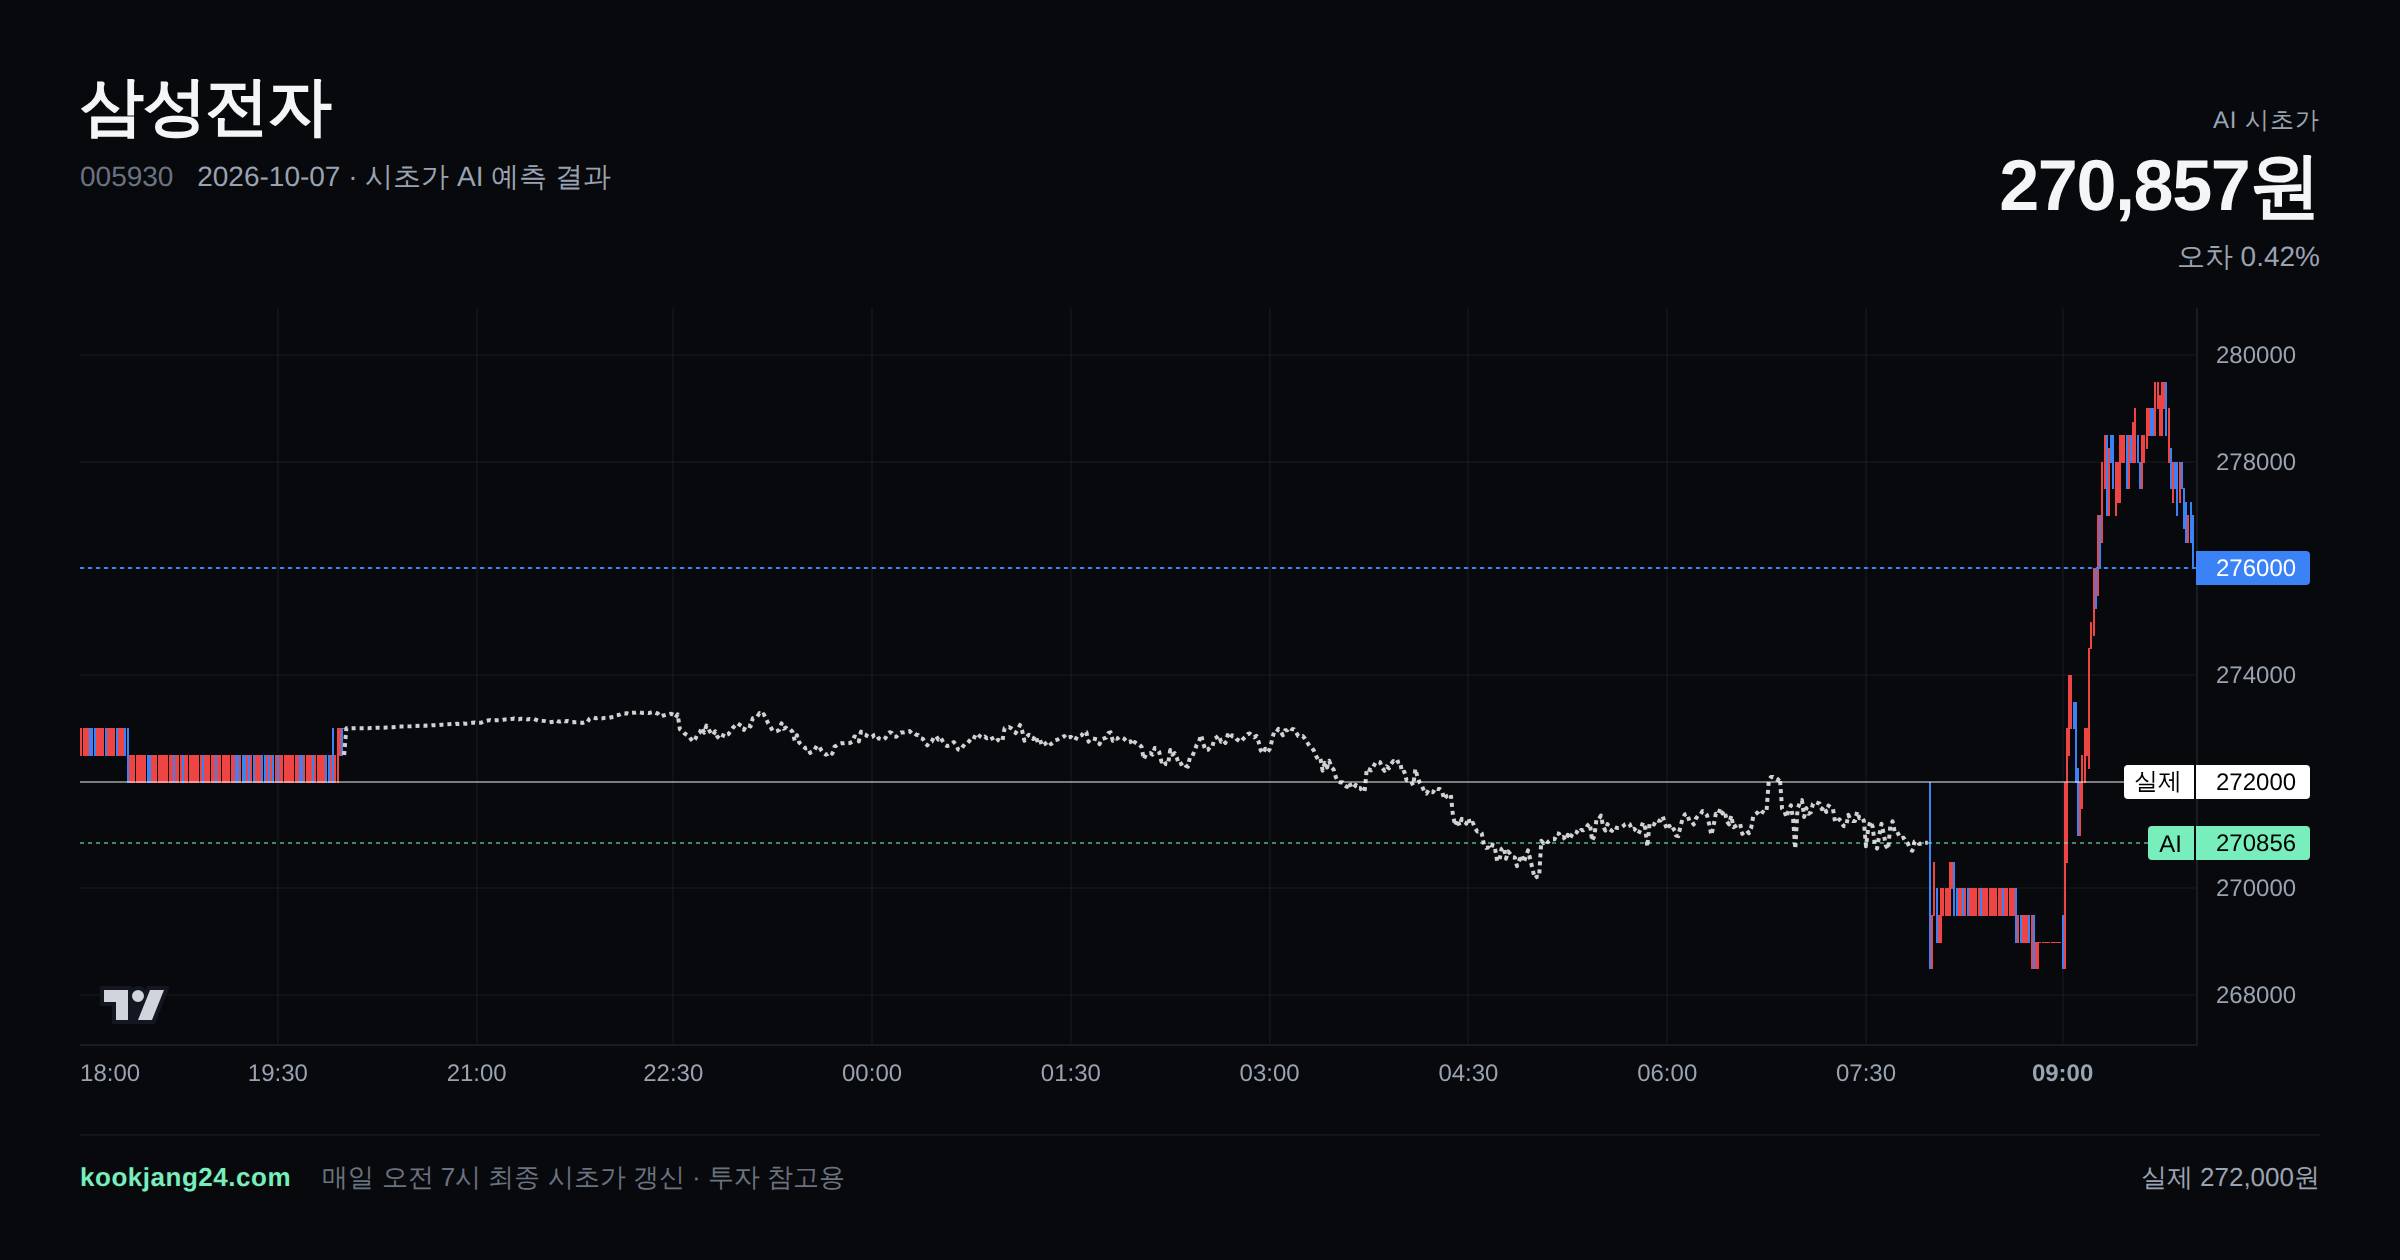Viewport: 2400px width, 1260px height.
Task: Select the stock code 005930
Action: pyautogui.click(x=126, y=177)
